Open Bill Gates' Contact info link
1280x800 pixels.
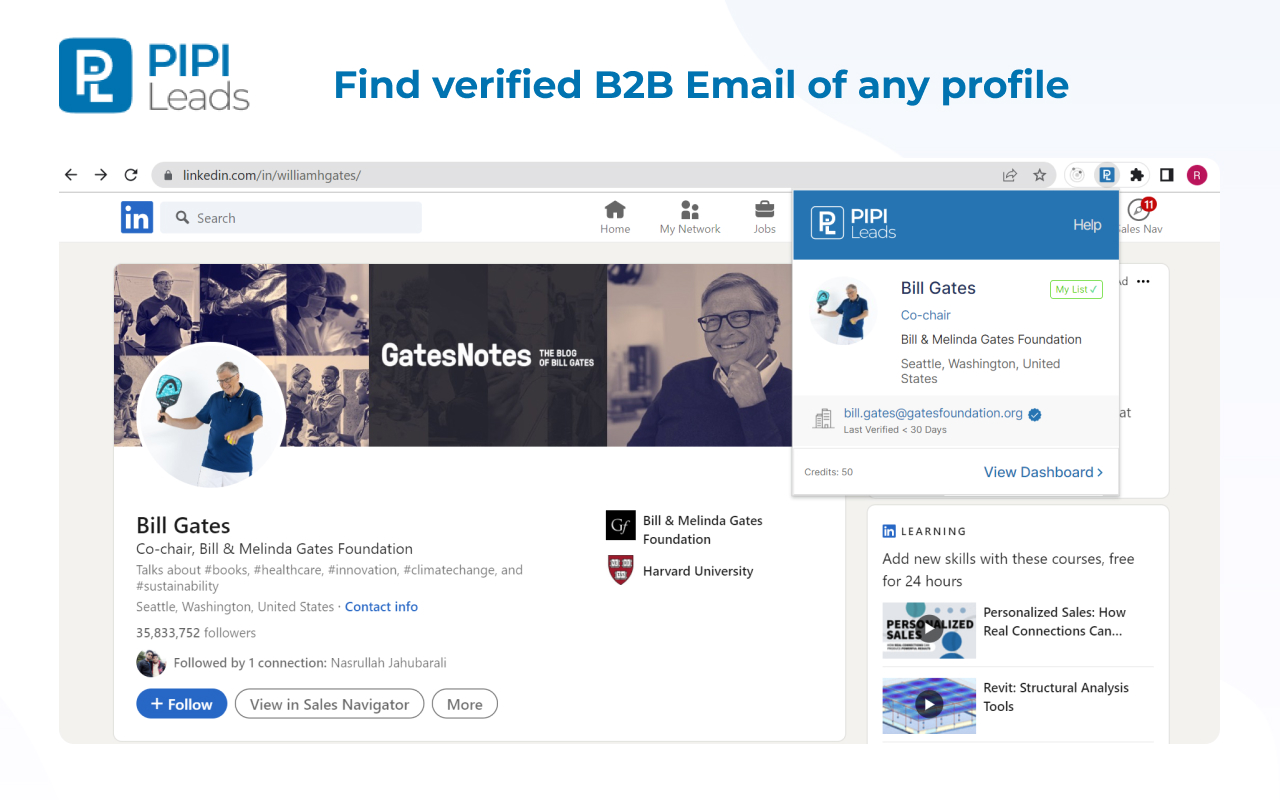381,606
